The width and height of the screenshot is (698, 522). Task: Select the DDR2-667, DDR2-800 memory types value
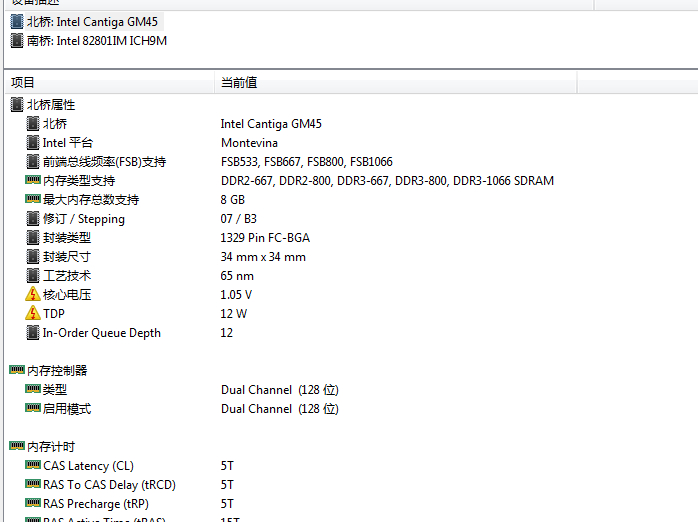click(x=387, y=181)
